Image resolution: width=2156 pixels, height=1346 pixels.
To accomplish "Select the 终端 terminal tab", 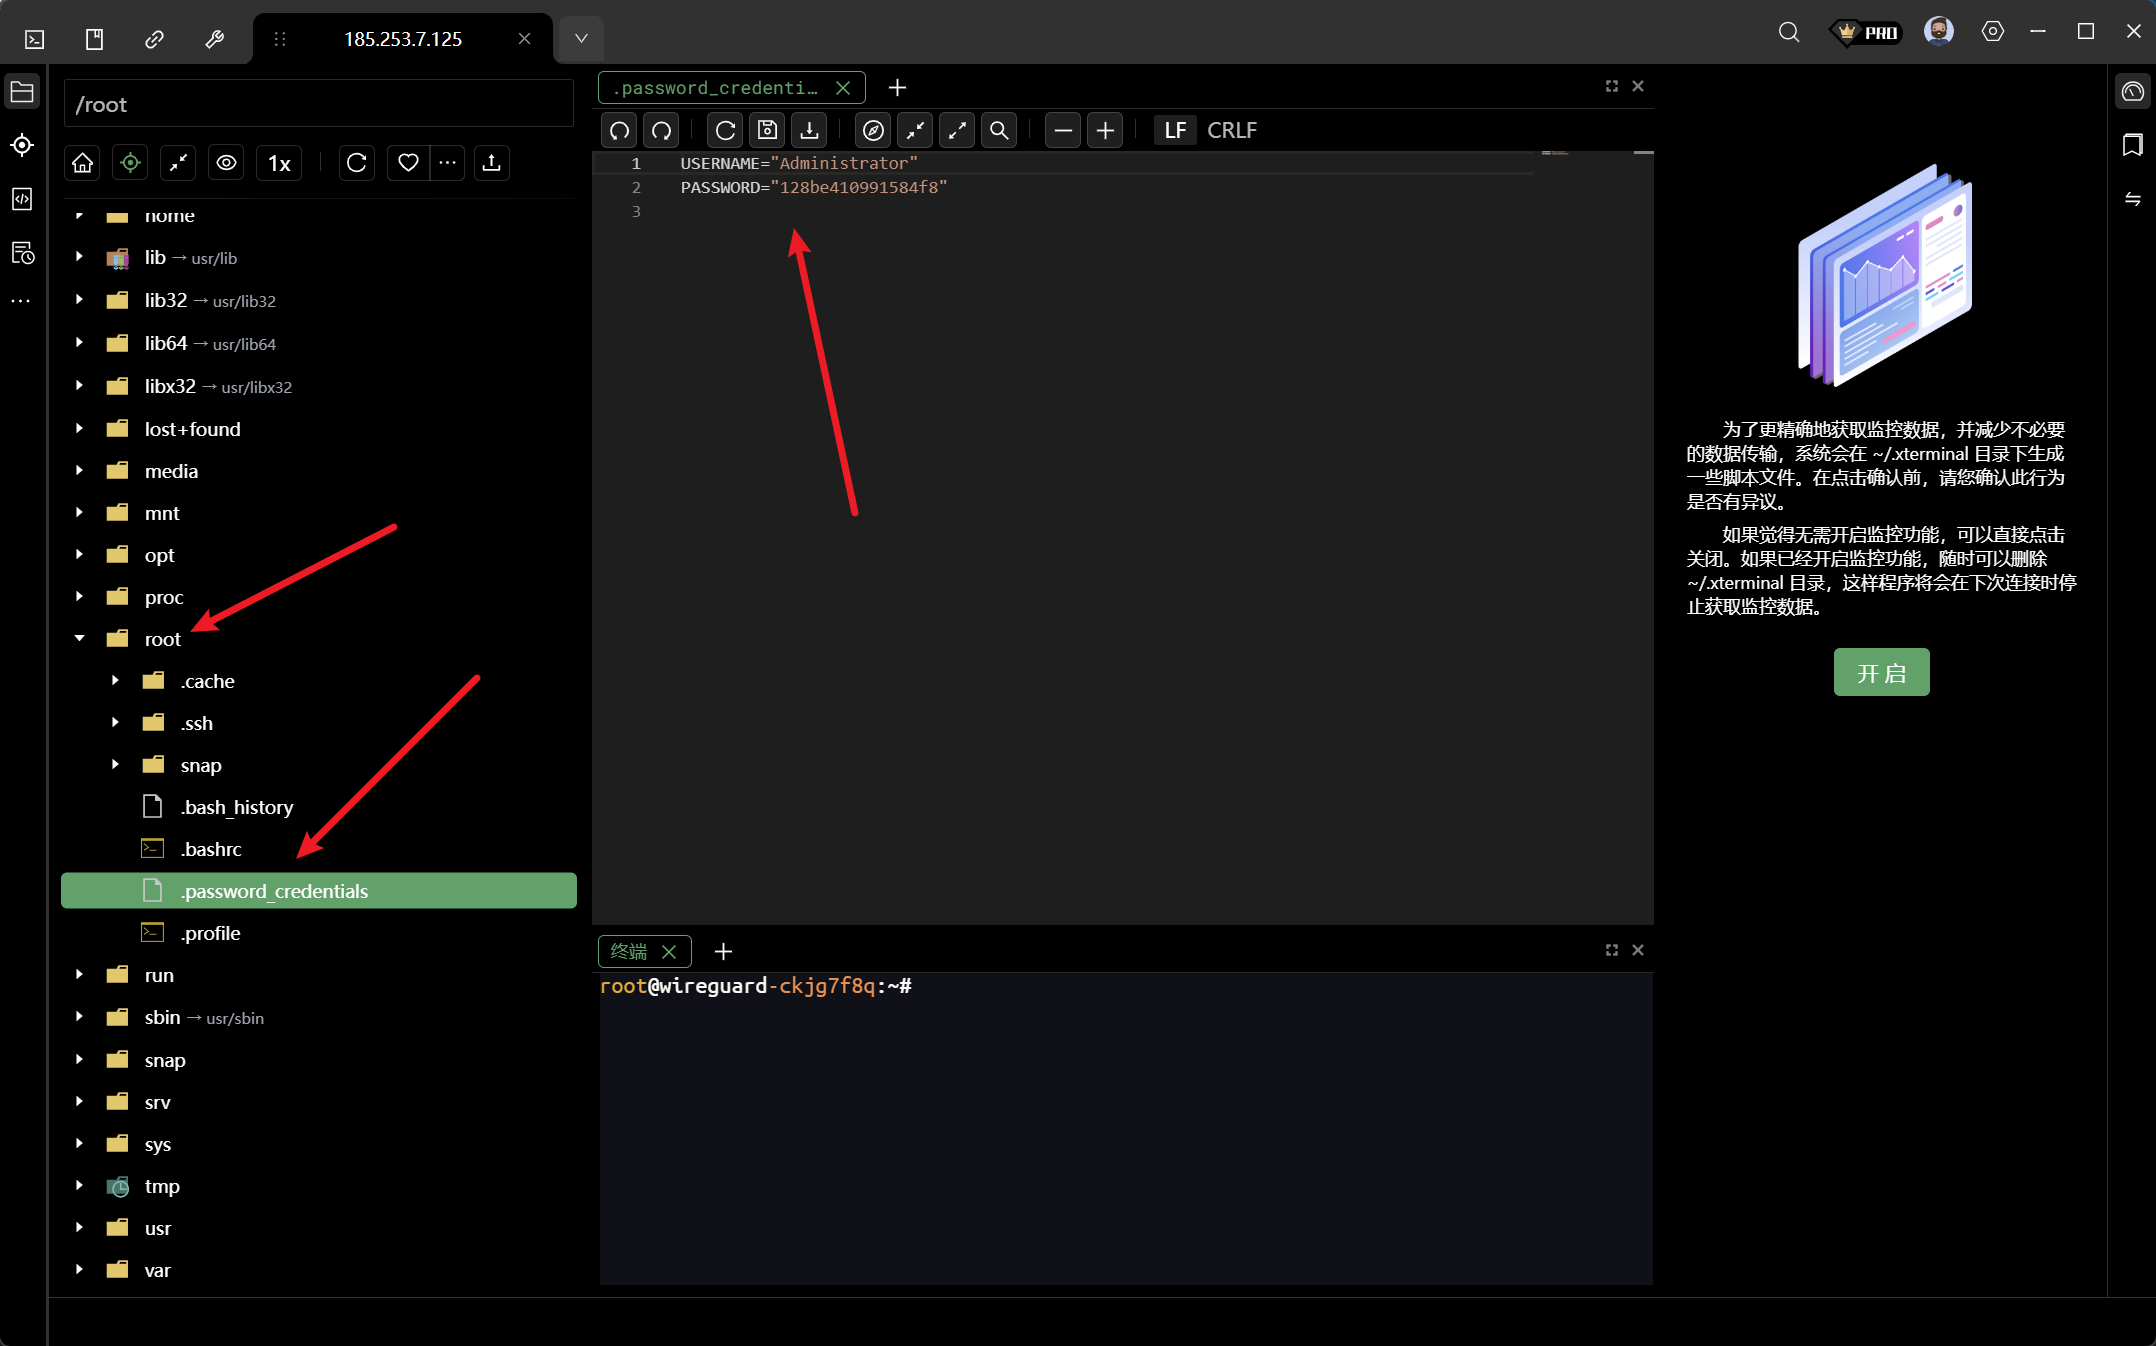I will [x=629, y=951].
